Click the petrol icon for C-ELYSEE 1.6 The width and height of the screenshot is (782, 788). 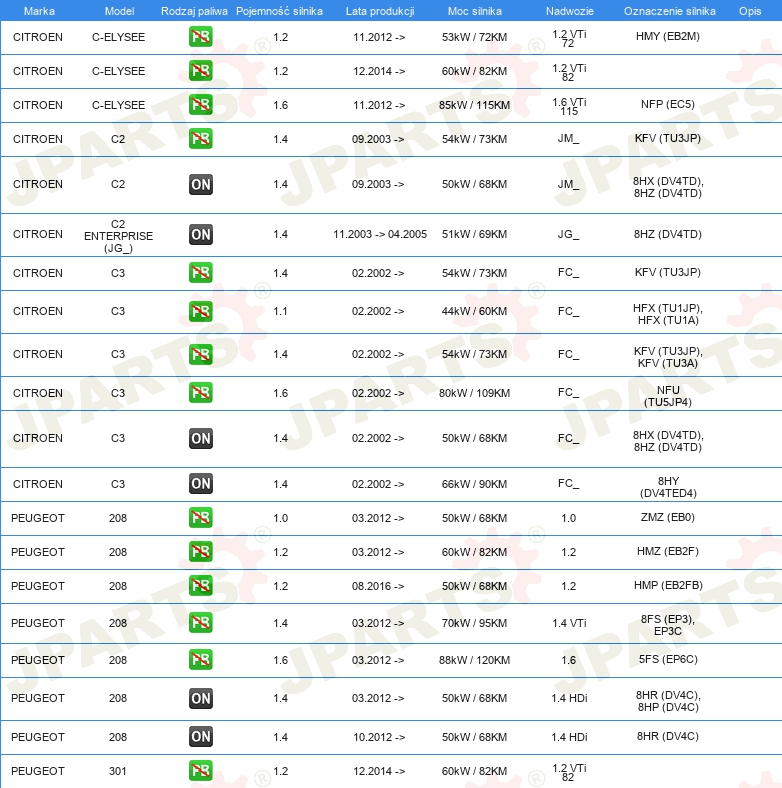click(x=200, y=105)
